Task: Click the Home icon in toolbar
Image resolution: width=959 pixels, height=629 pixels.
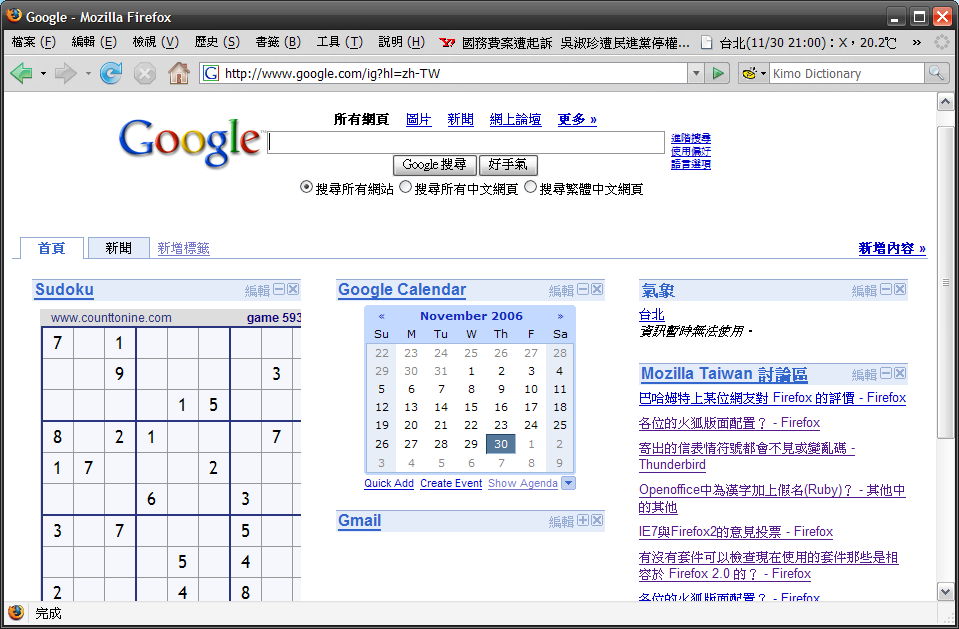Action: click(x=178, y=73)
